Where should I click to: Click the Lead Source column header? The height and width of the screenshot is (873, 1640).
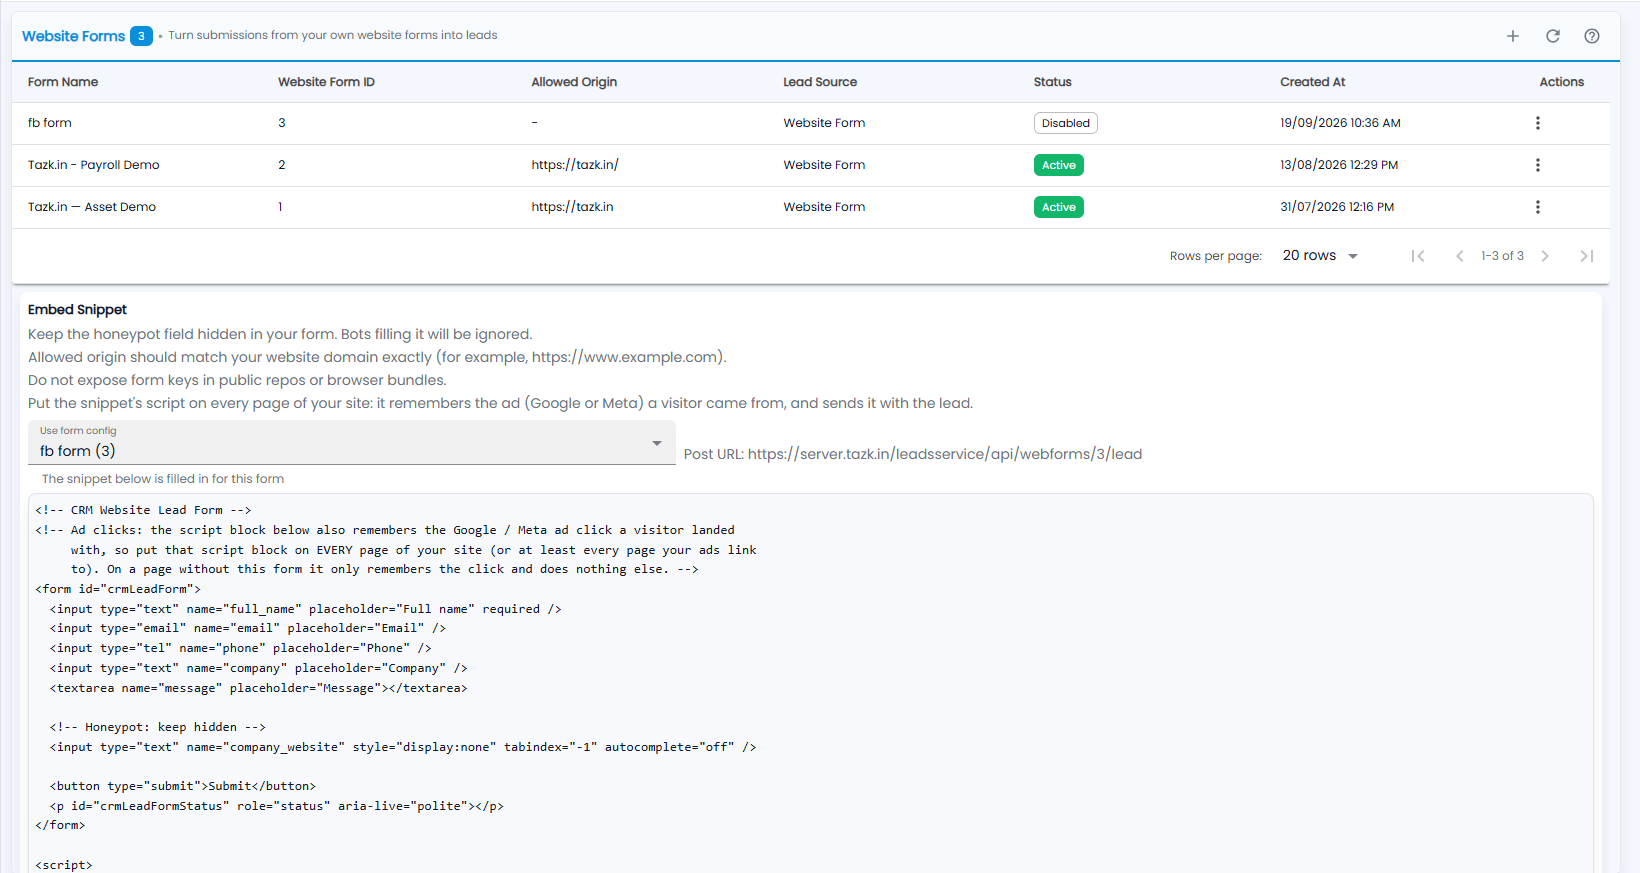820,82
